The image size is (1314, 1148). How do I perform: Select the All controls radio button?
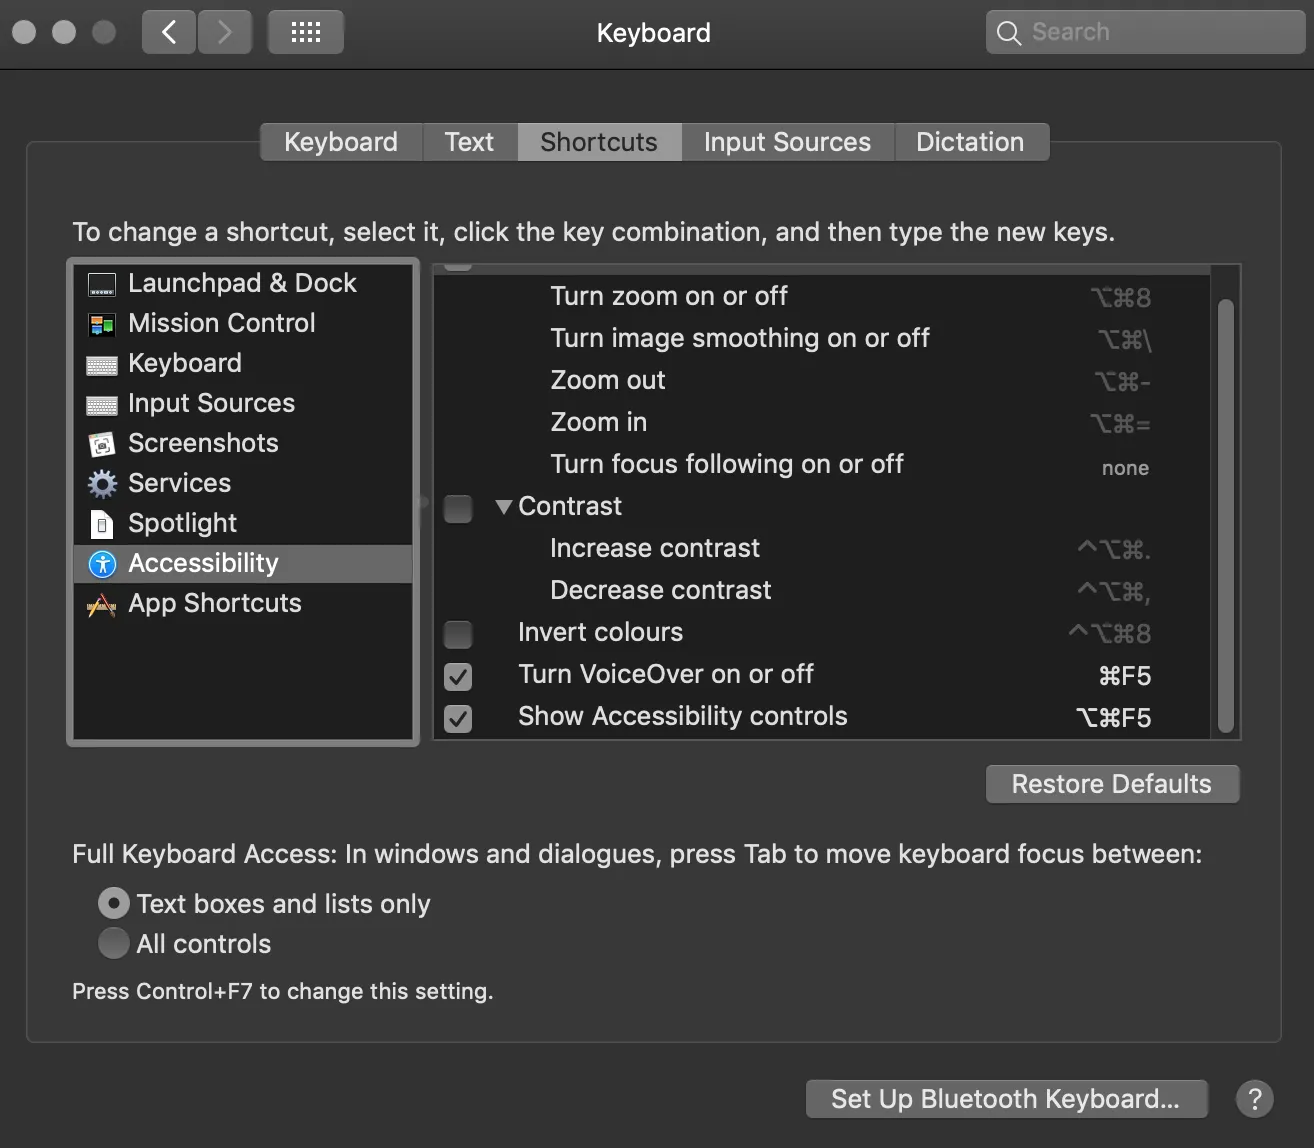pyautogui.click(x=114, y=944)
